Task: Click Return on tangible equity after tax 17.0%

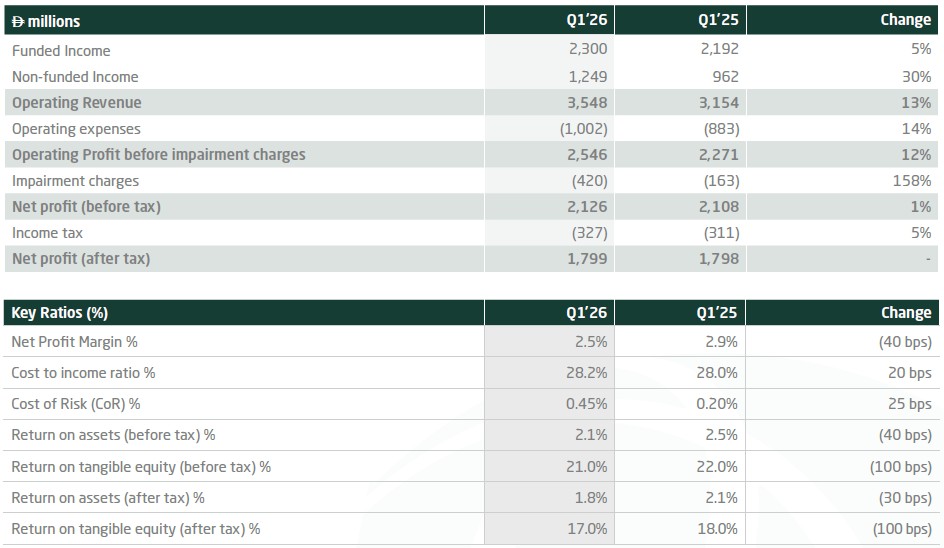Action: 586,529
